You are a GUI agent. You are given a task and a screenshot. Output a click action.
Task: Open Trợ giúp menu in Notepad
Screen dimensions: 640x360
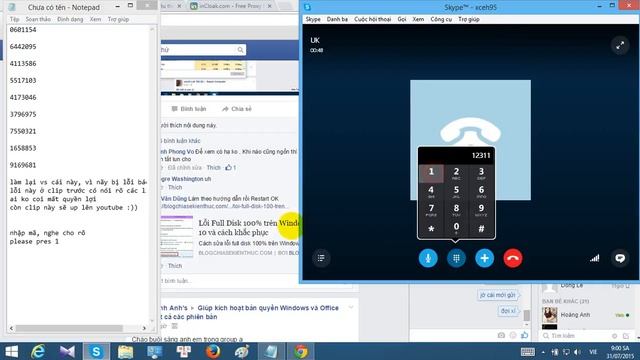(118, 19)
